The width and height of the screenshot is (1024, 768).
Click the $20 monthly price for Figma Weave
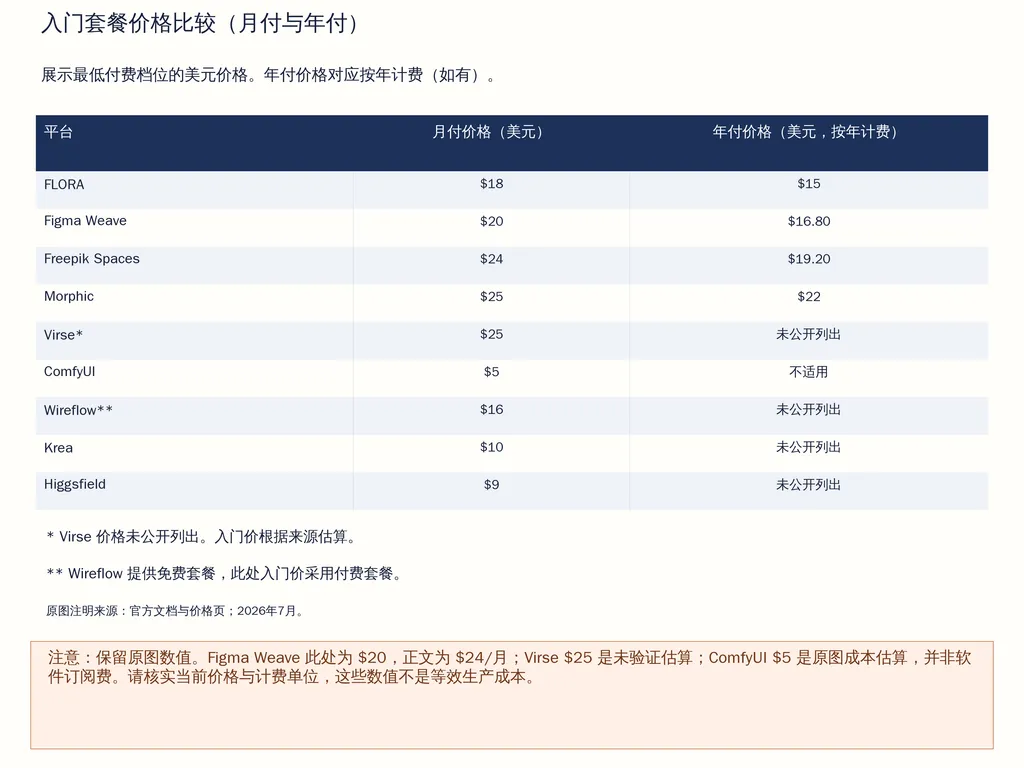491,221
